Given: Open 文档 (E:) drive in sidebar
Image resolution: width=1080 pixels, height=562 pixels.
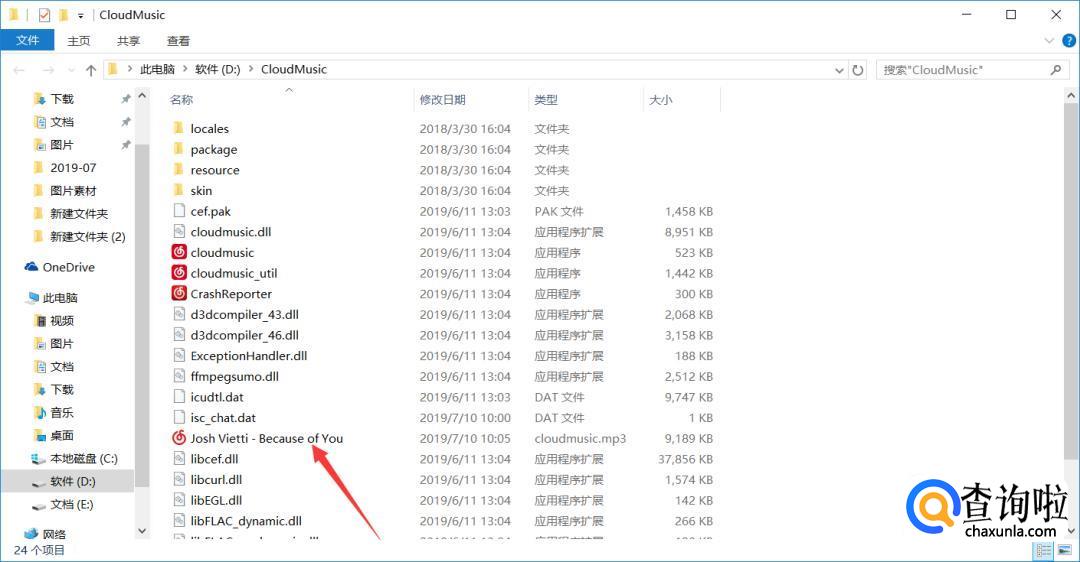Looking at the screenshot, I should (72, 504).
